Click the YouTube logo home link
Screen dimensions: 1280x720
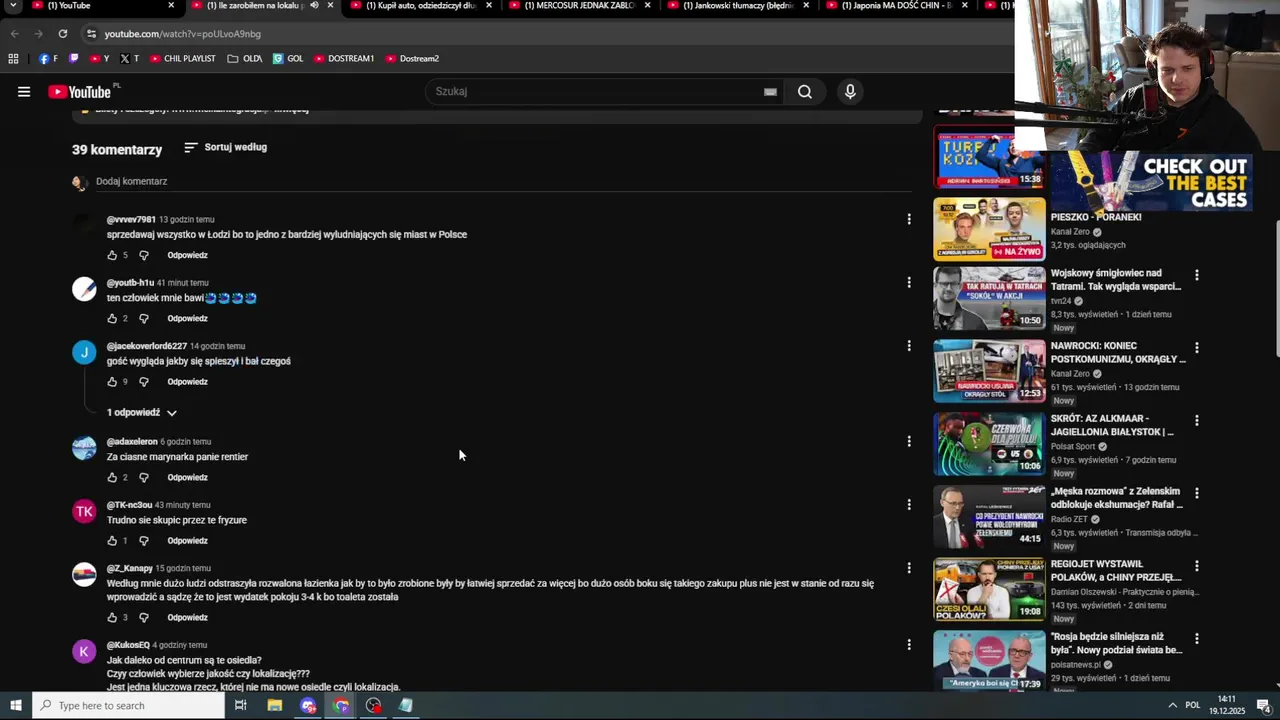[x=80, y=92]
